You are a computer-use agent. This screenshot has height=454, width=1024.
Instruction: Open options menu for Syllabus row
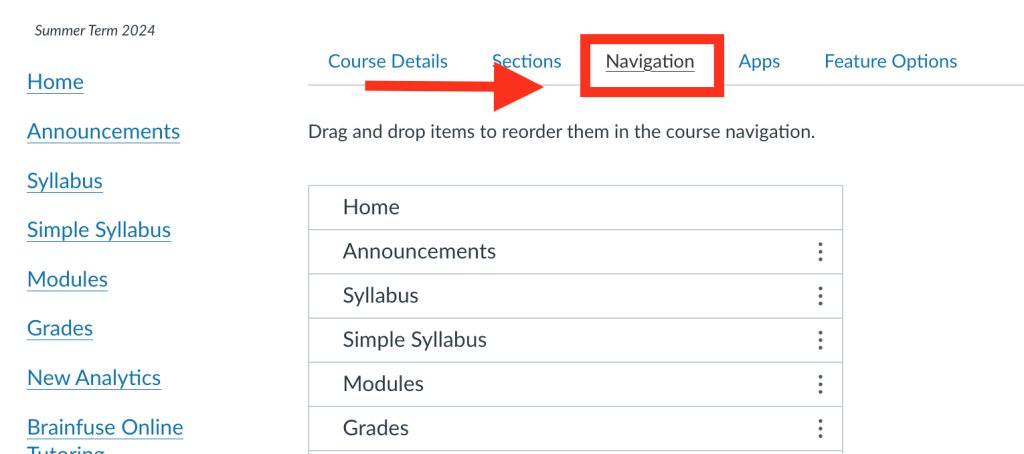pyautogui.click(x=820, y=296)
